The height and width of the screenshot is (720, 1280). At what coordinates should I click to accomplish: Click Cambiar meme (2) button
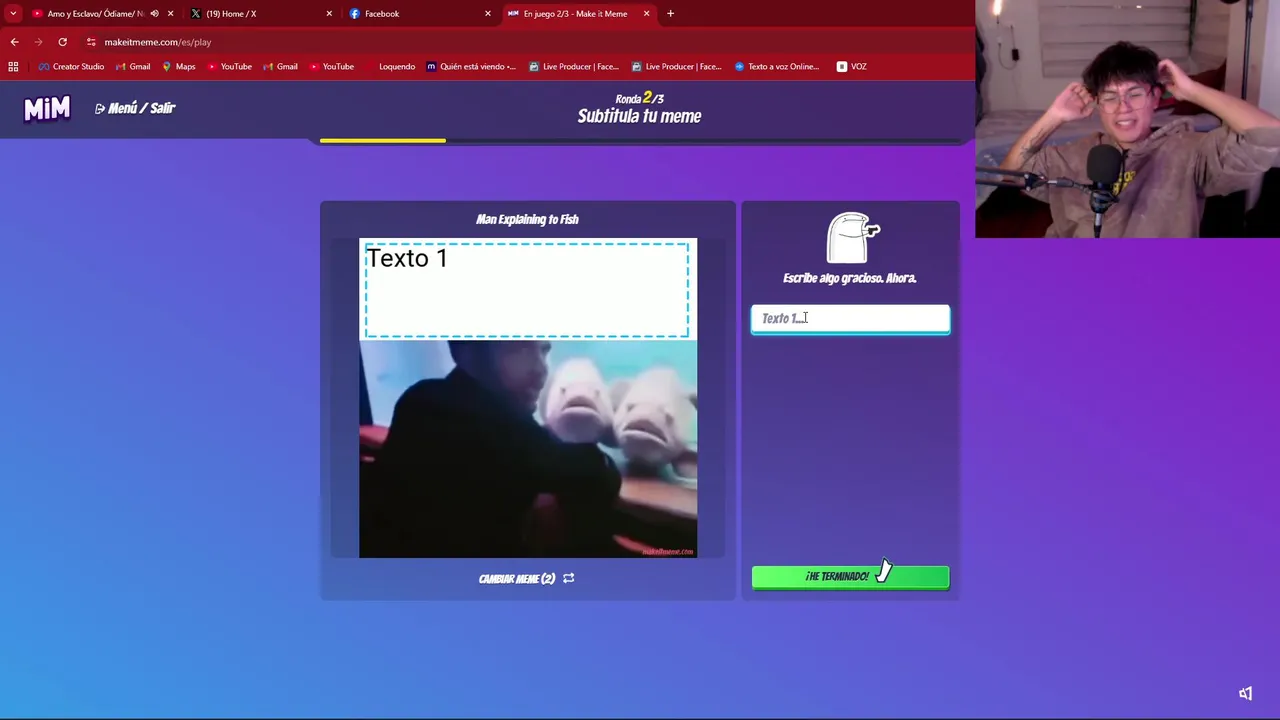click(x=526, y=578)
